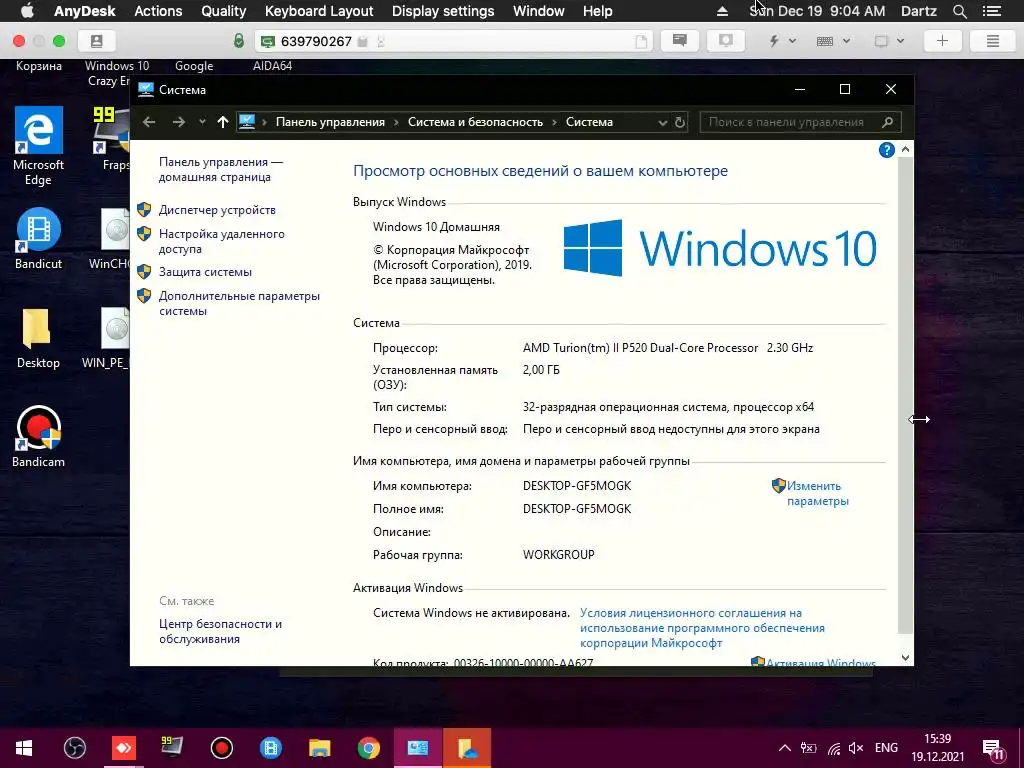Go forward in System window
The width and height of the screenshot is (1024, 768).
[178, 122]
